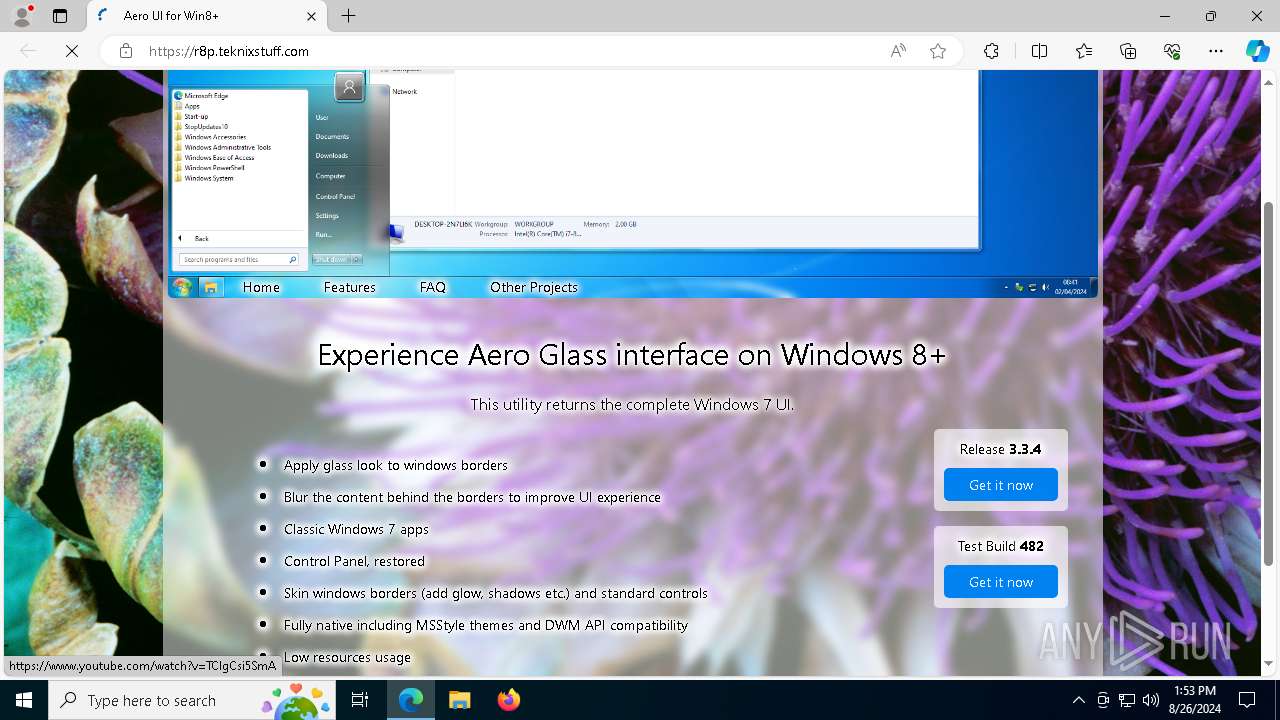Open the Windows Start menu
1280x720 pixels.
tap(24, 700)
